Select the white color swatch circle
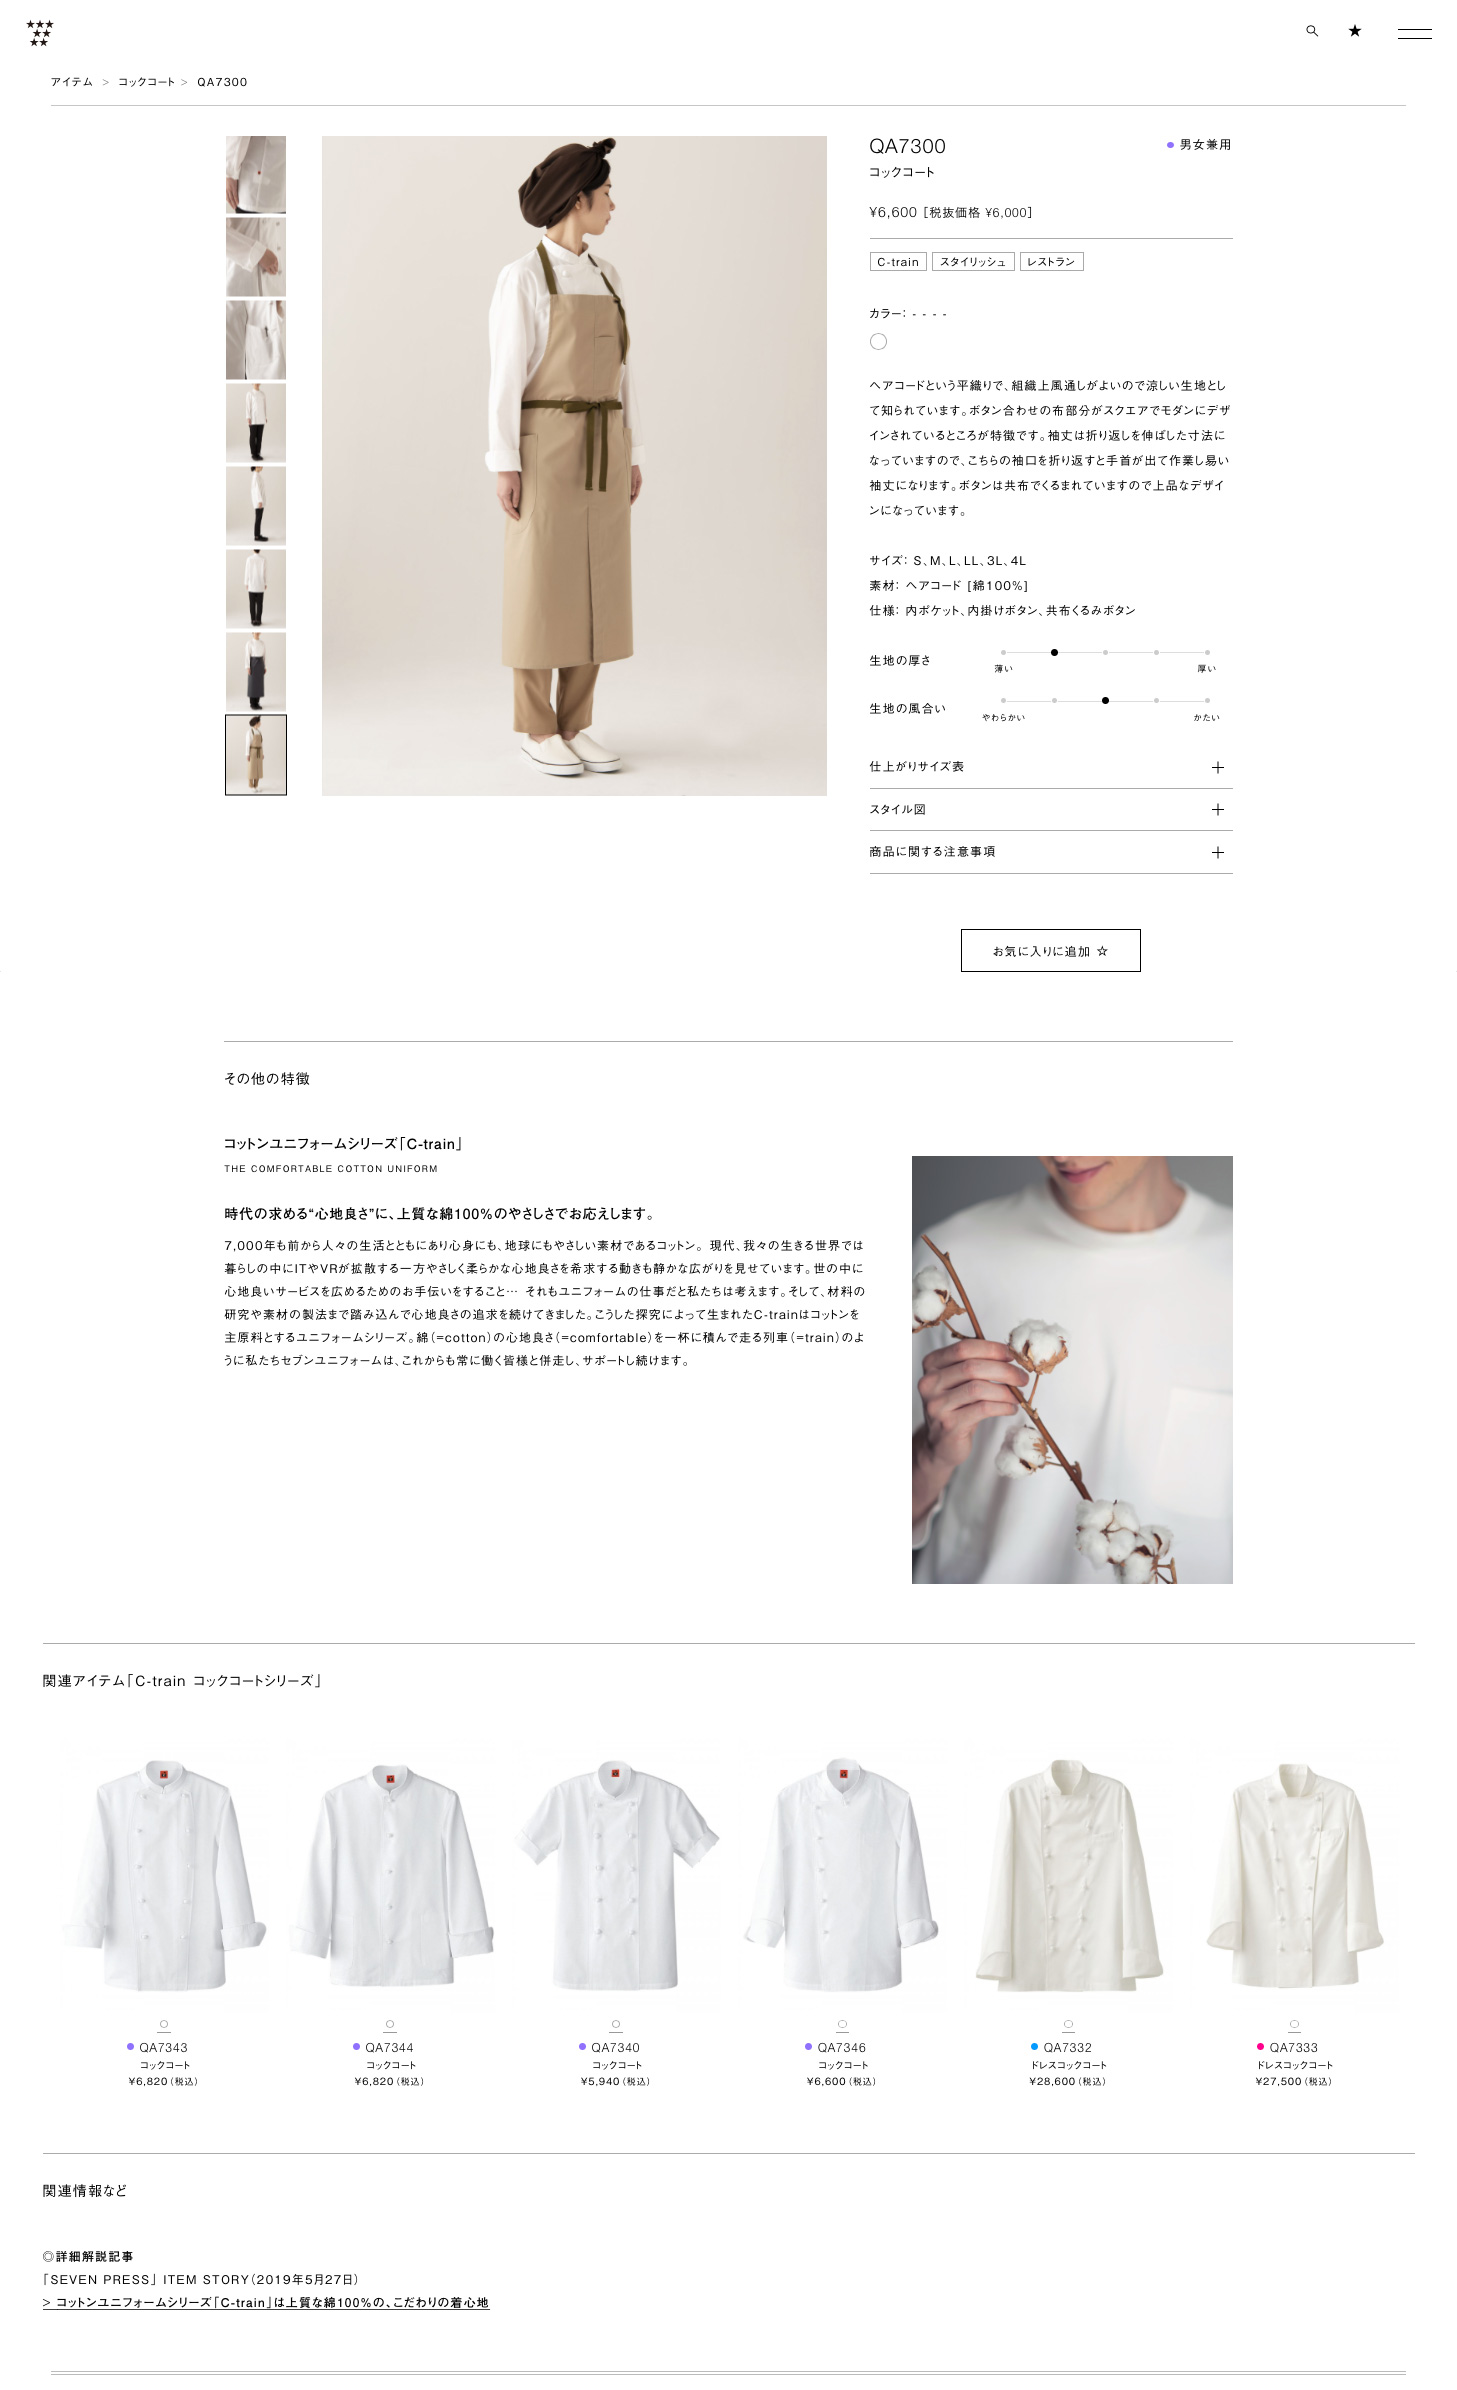The width and height of the screenshot is (1457, 2390). pos(878,342)
